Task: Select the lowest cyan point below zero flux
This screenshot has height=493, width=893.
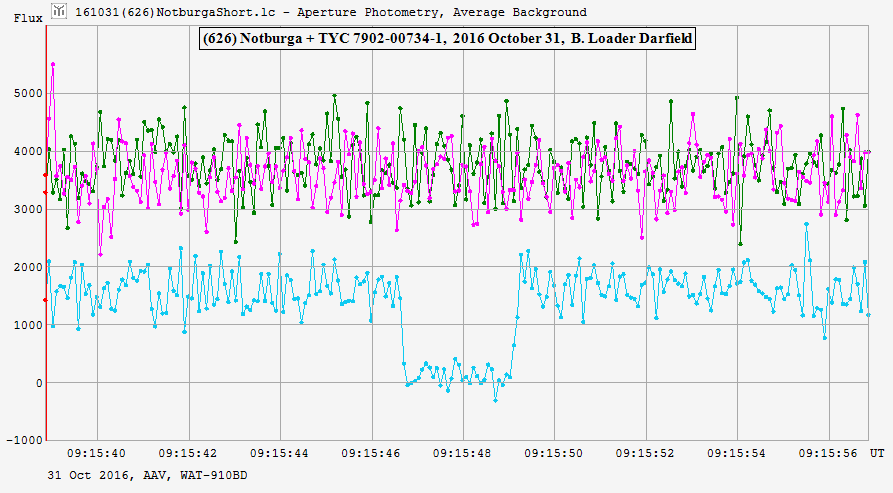Action: pyautogui.click(x=495, y=401)
